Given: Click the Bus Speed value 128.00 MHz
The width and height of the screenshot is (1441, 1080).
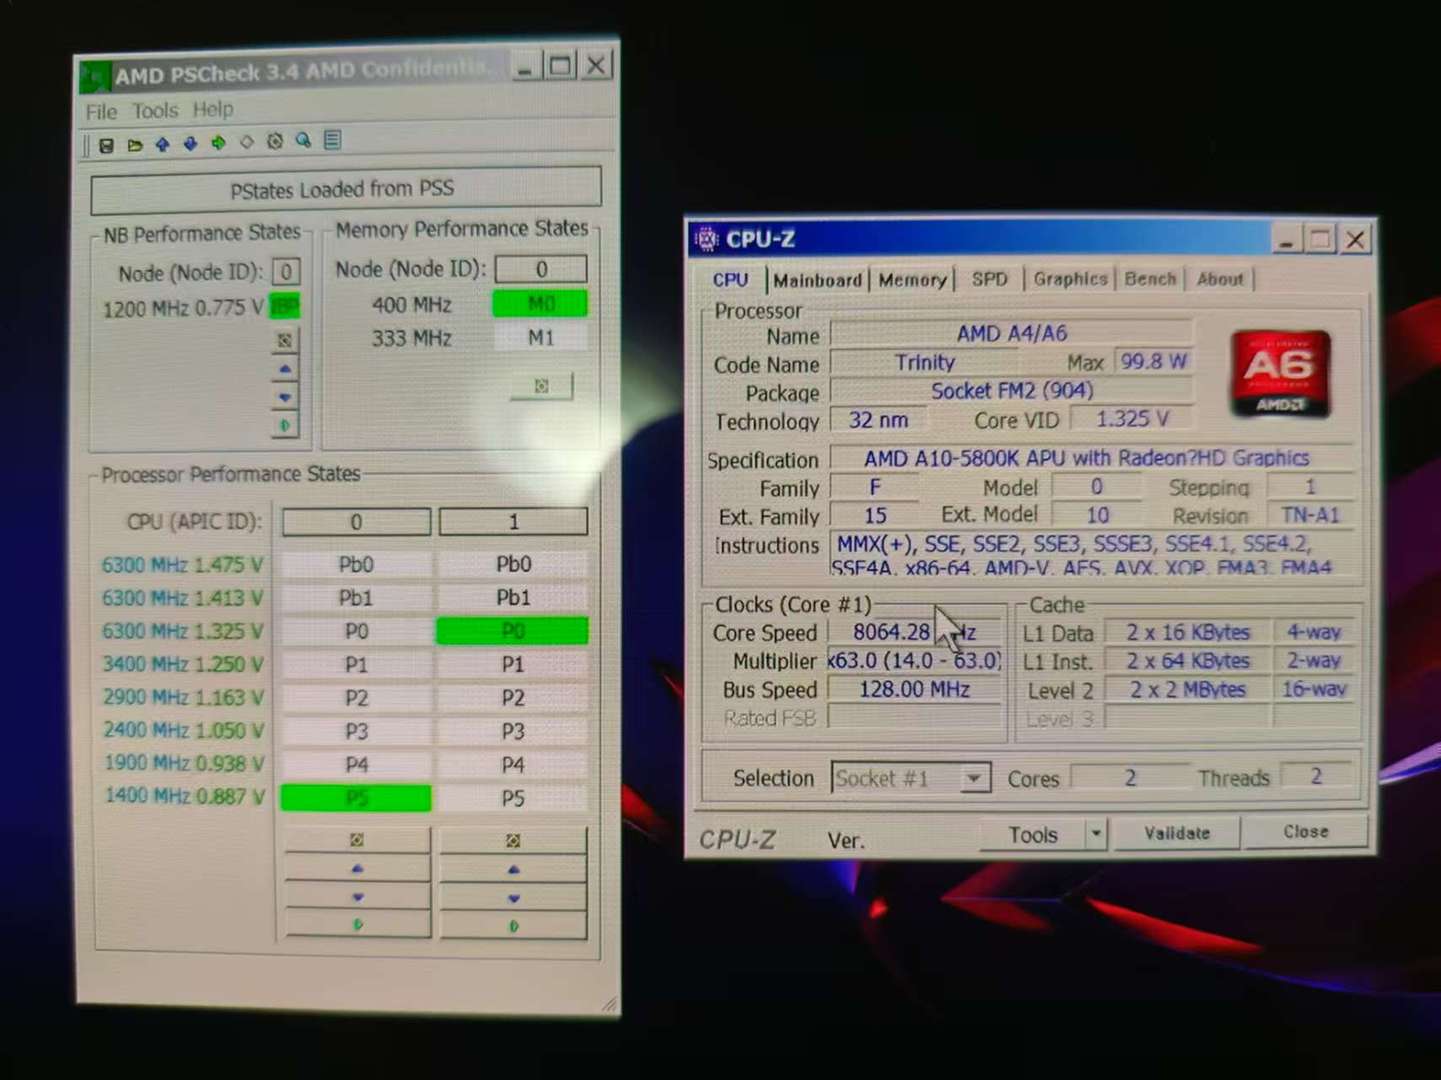Looking at the screenshot, I should pyautogui.click(x=914, y=689).
